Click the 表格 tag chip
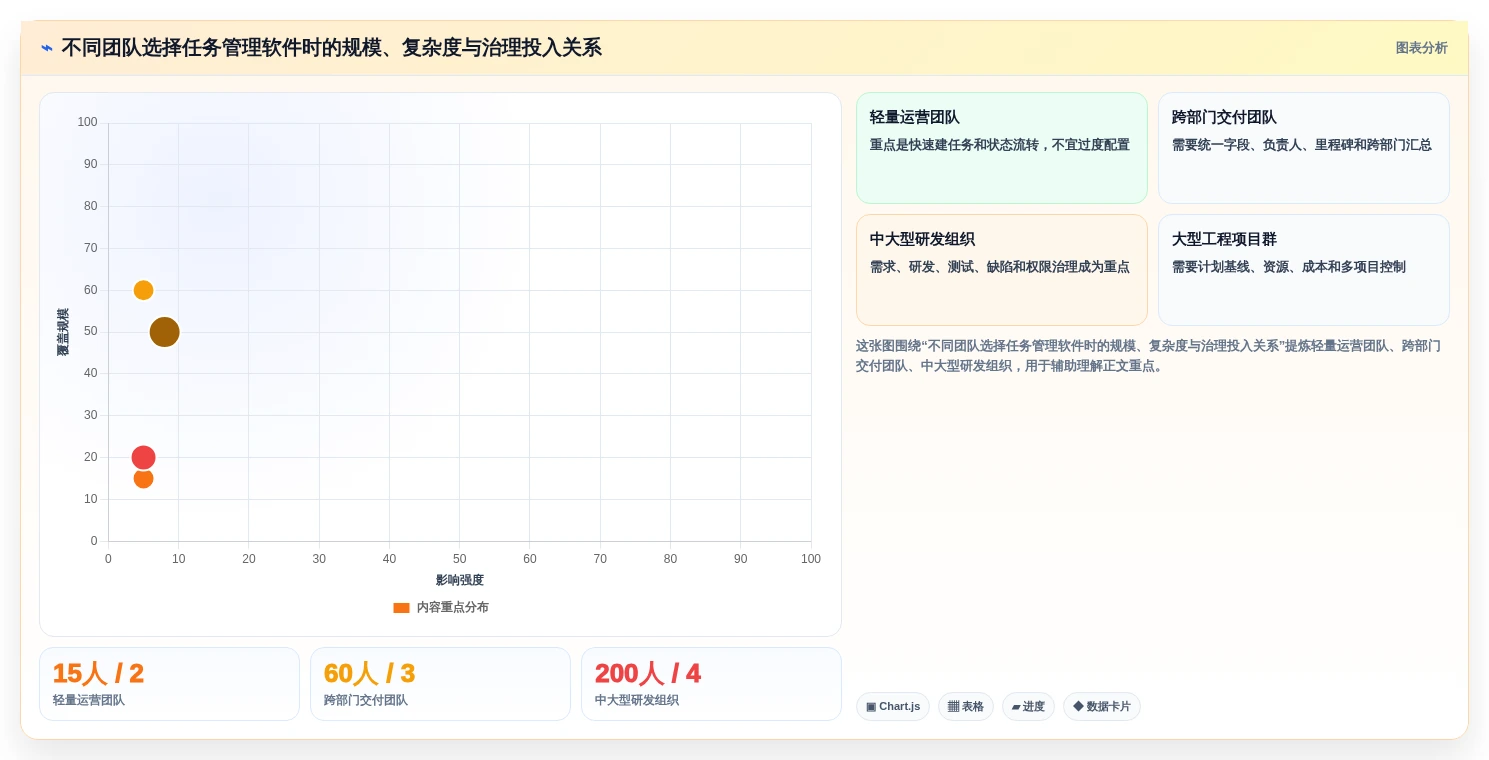 [x=966, y=707]
